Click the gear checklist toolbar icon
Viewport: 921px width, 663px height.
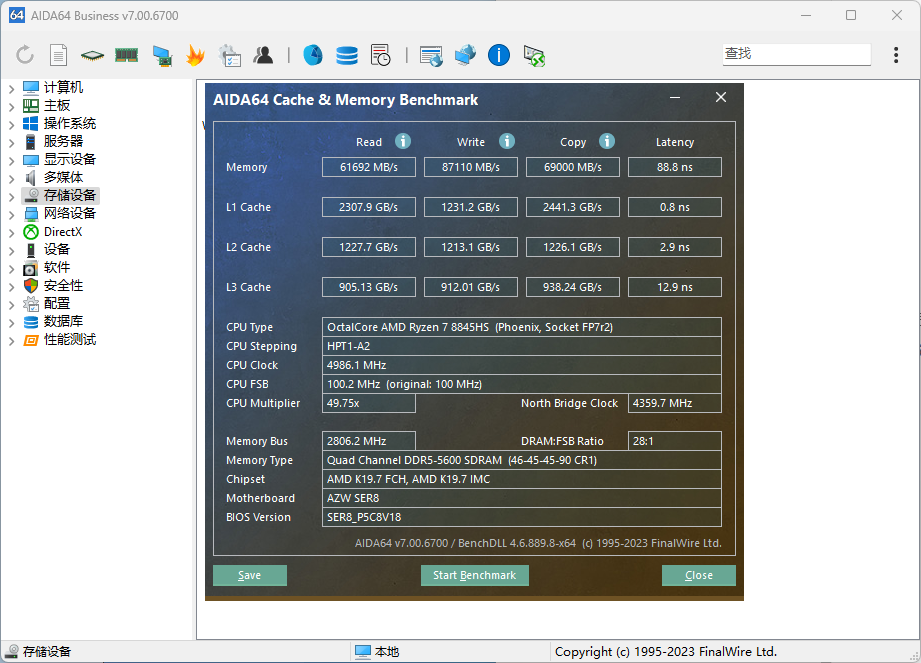[229, 56]
